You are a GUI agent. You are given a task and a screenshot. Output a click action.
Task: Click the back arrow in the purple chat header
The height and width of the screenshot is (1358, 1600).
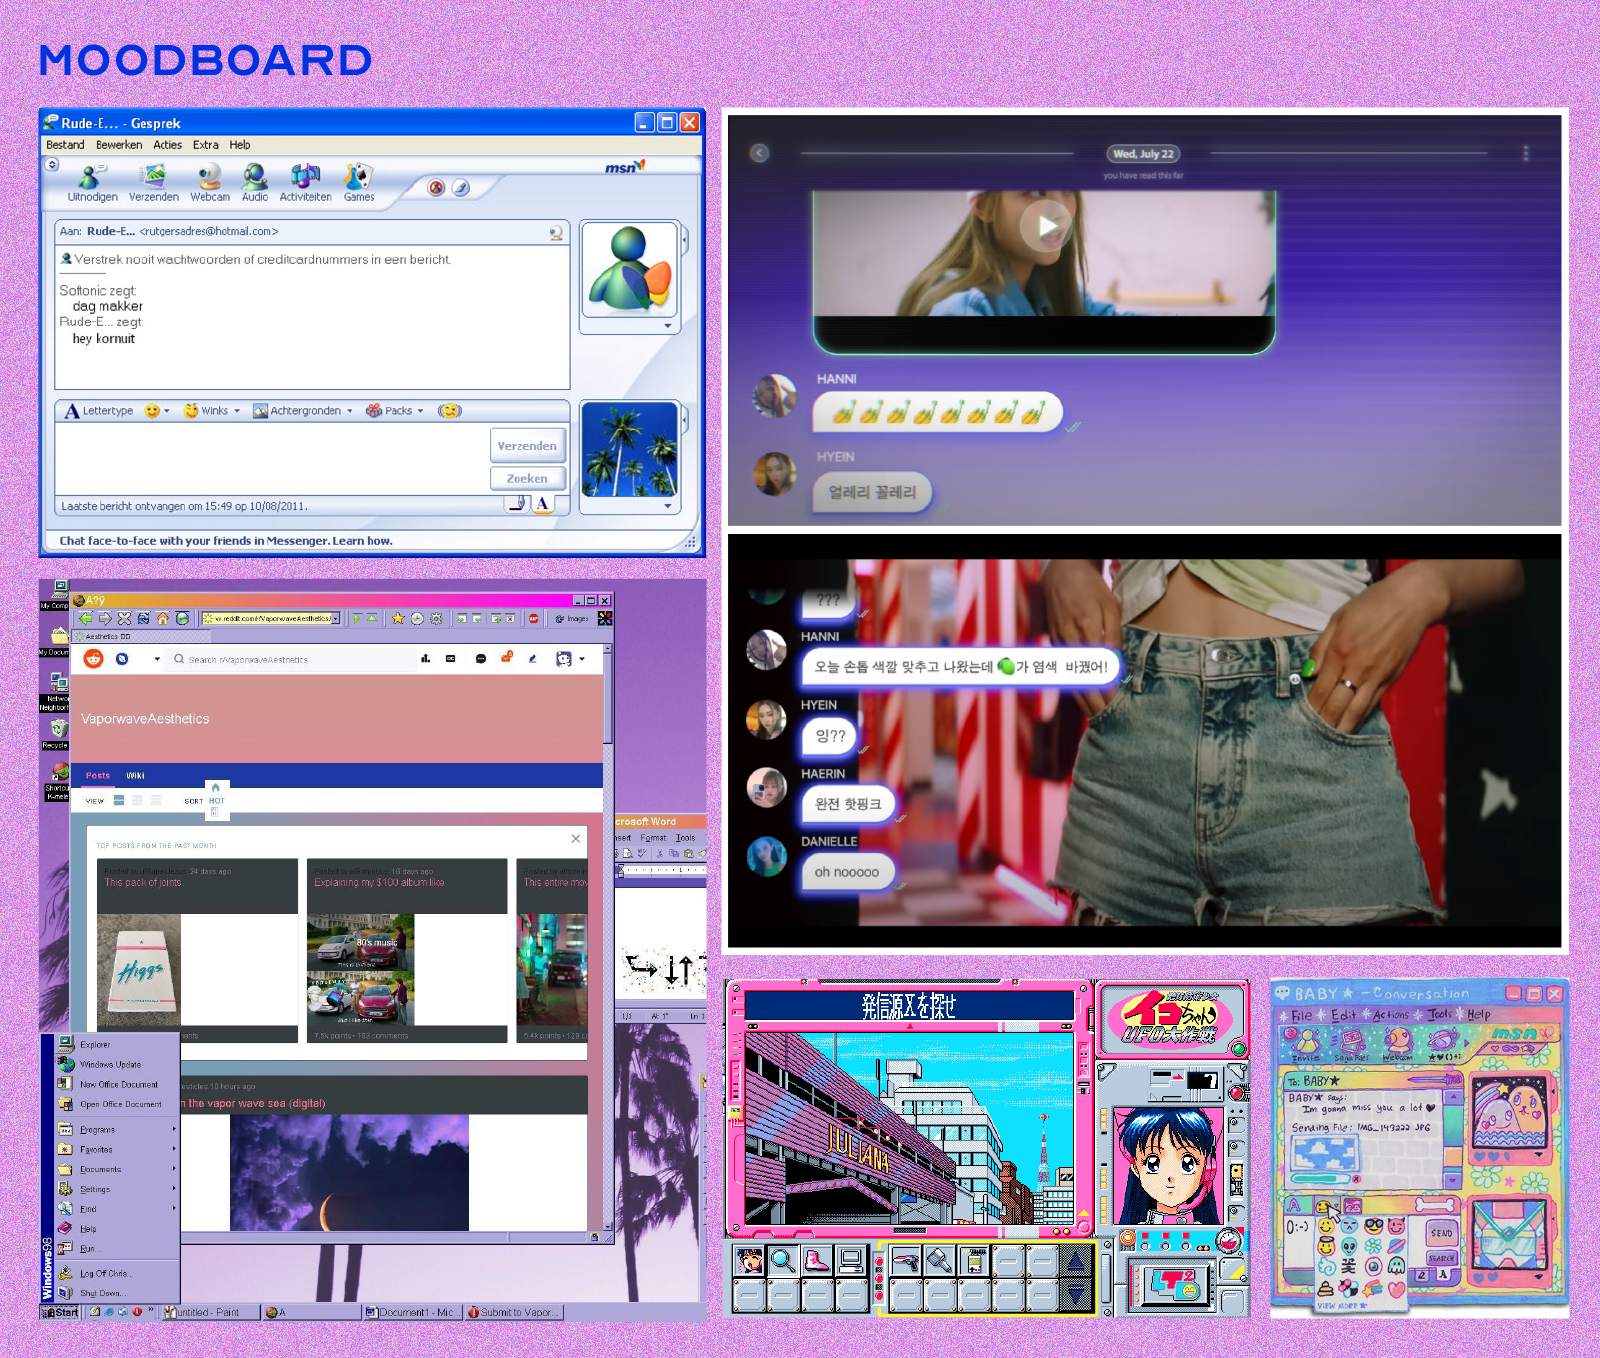[x=760, y=153]
